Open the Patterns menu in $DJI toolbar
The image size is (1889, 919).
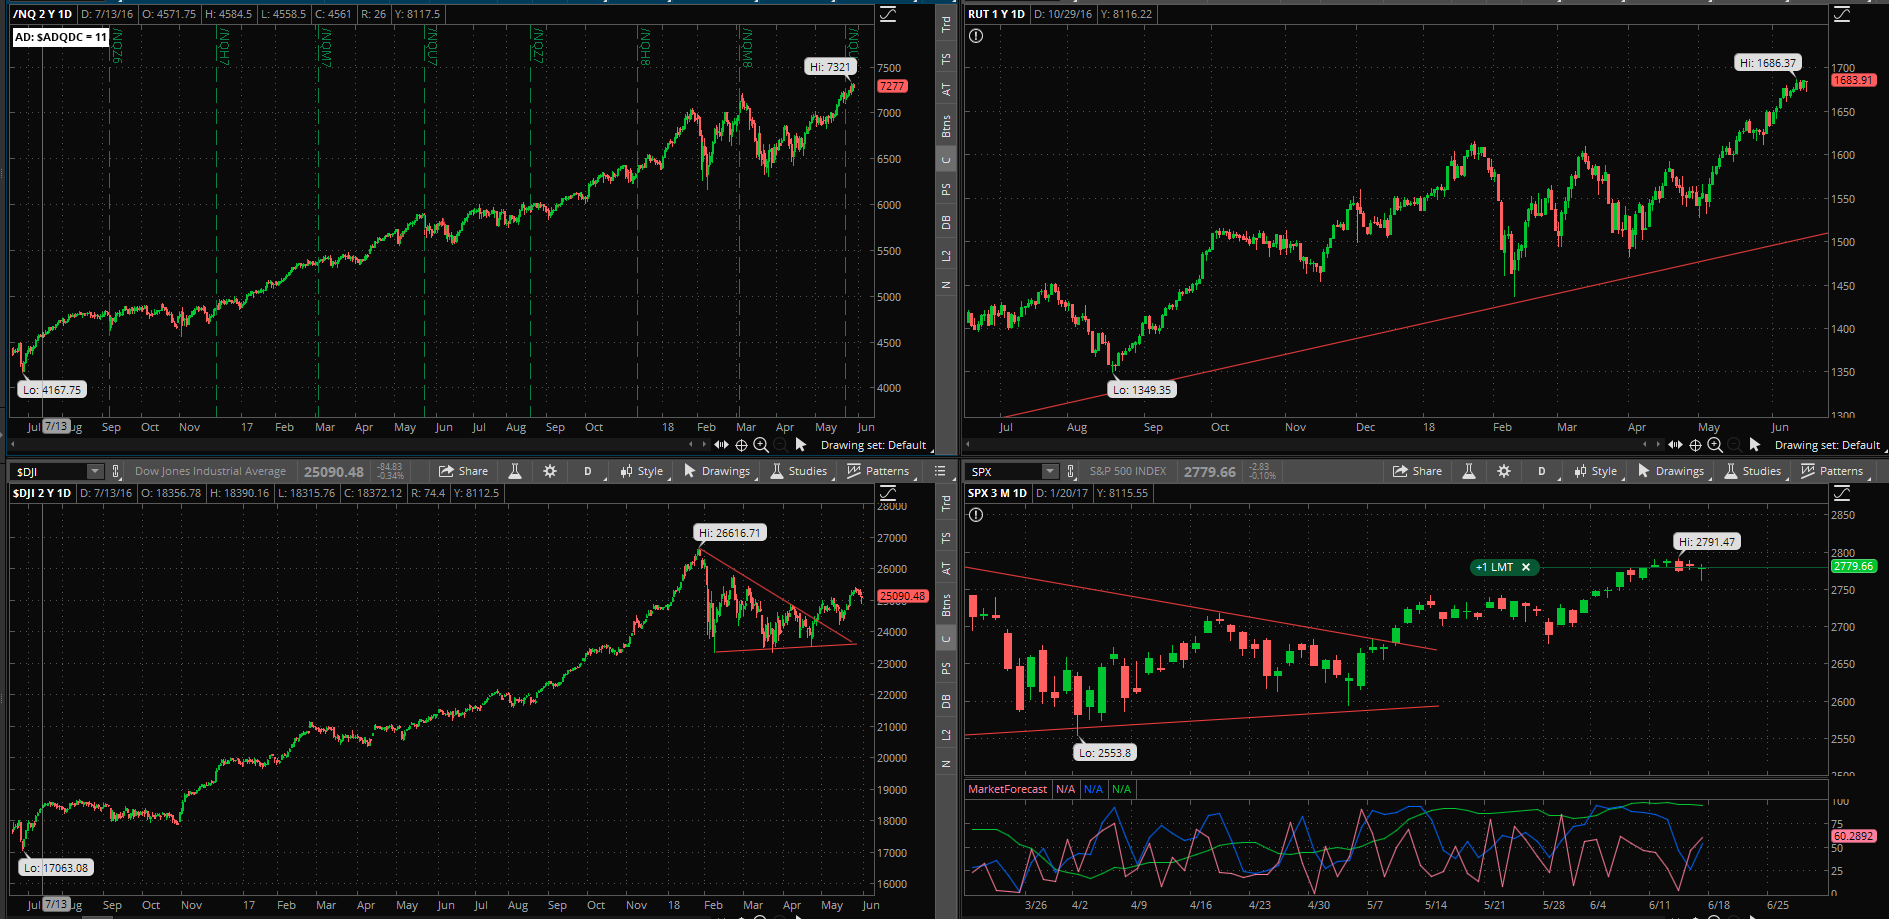coord(878,471)
